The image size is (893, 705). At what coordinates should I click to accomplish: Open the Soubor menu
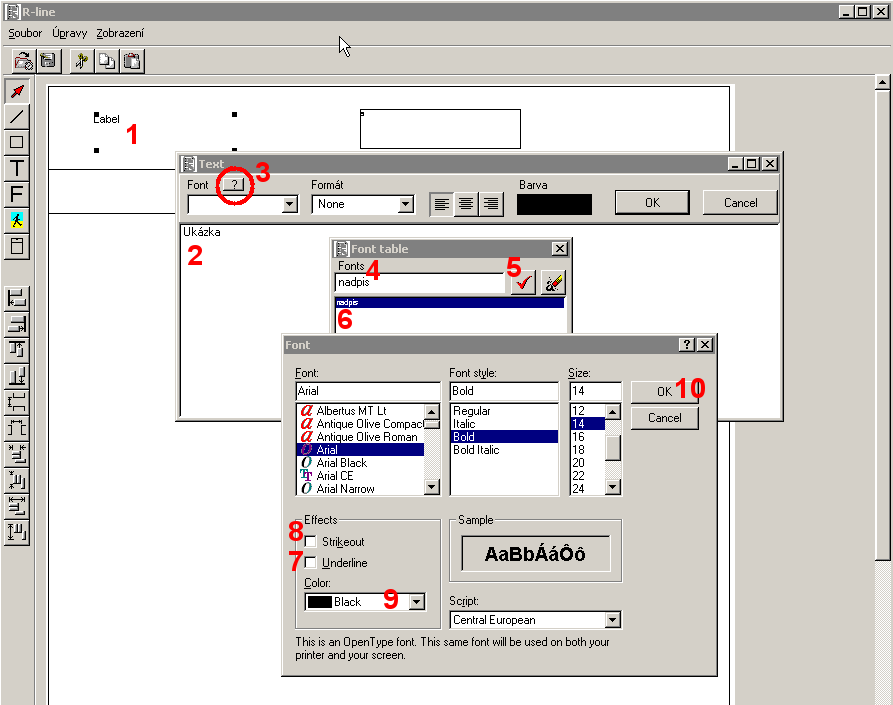(25, 33)
